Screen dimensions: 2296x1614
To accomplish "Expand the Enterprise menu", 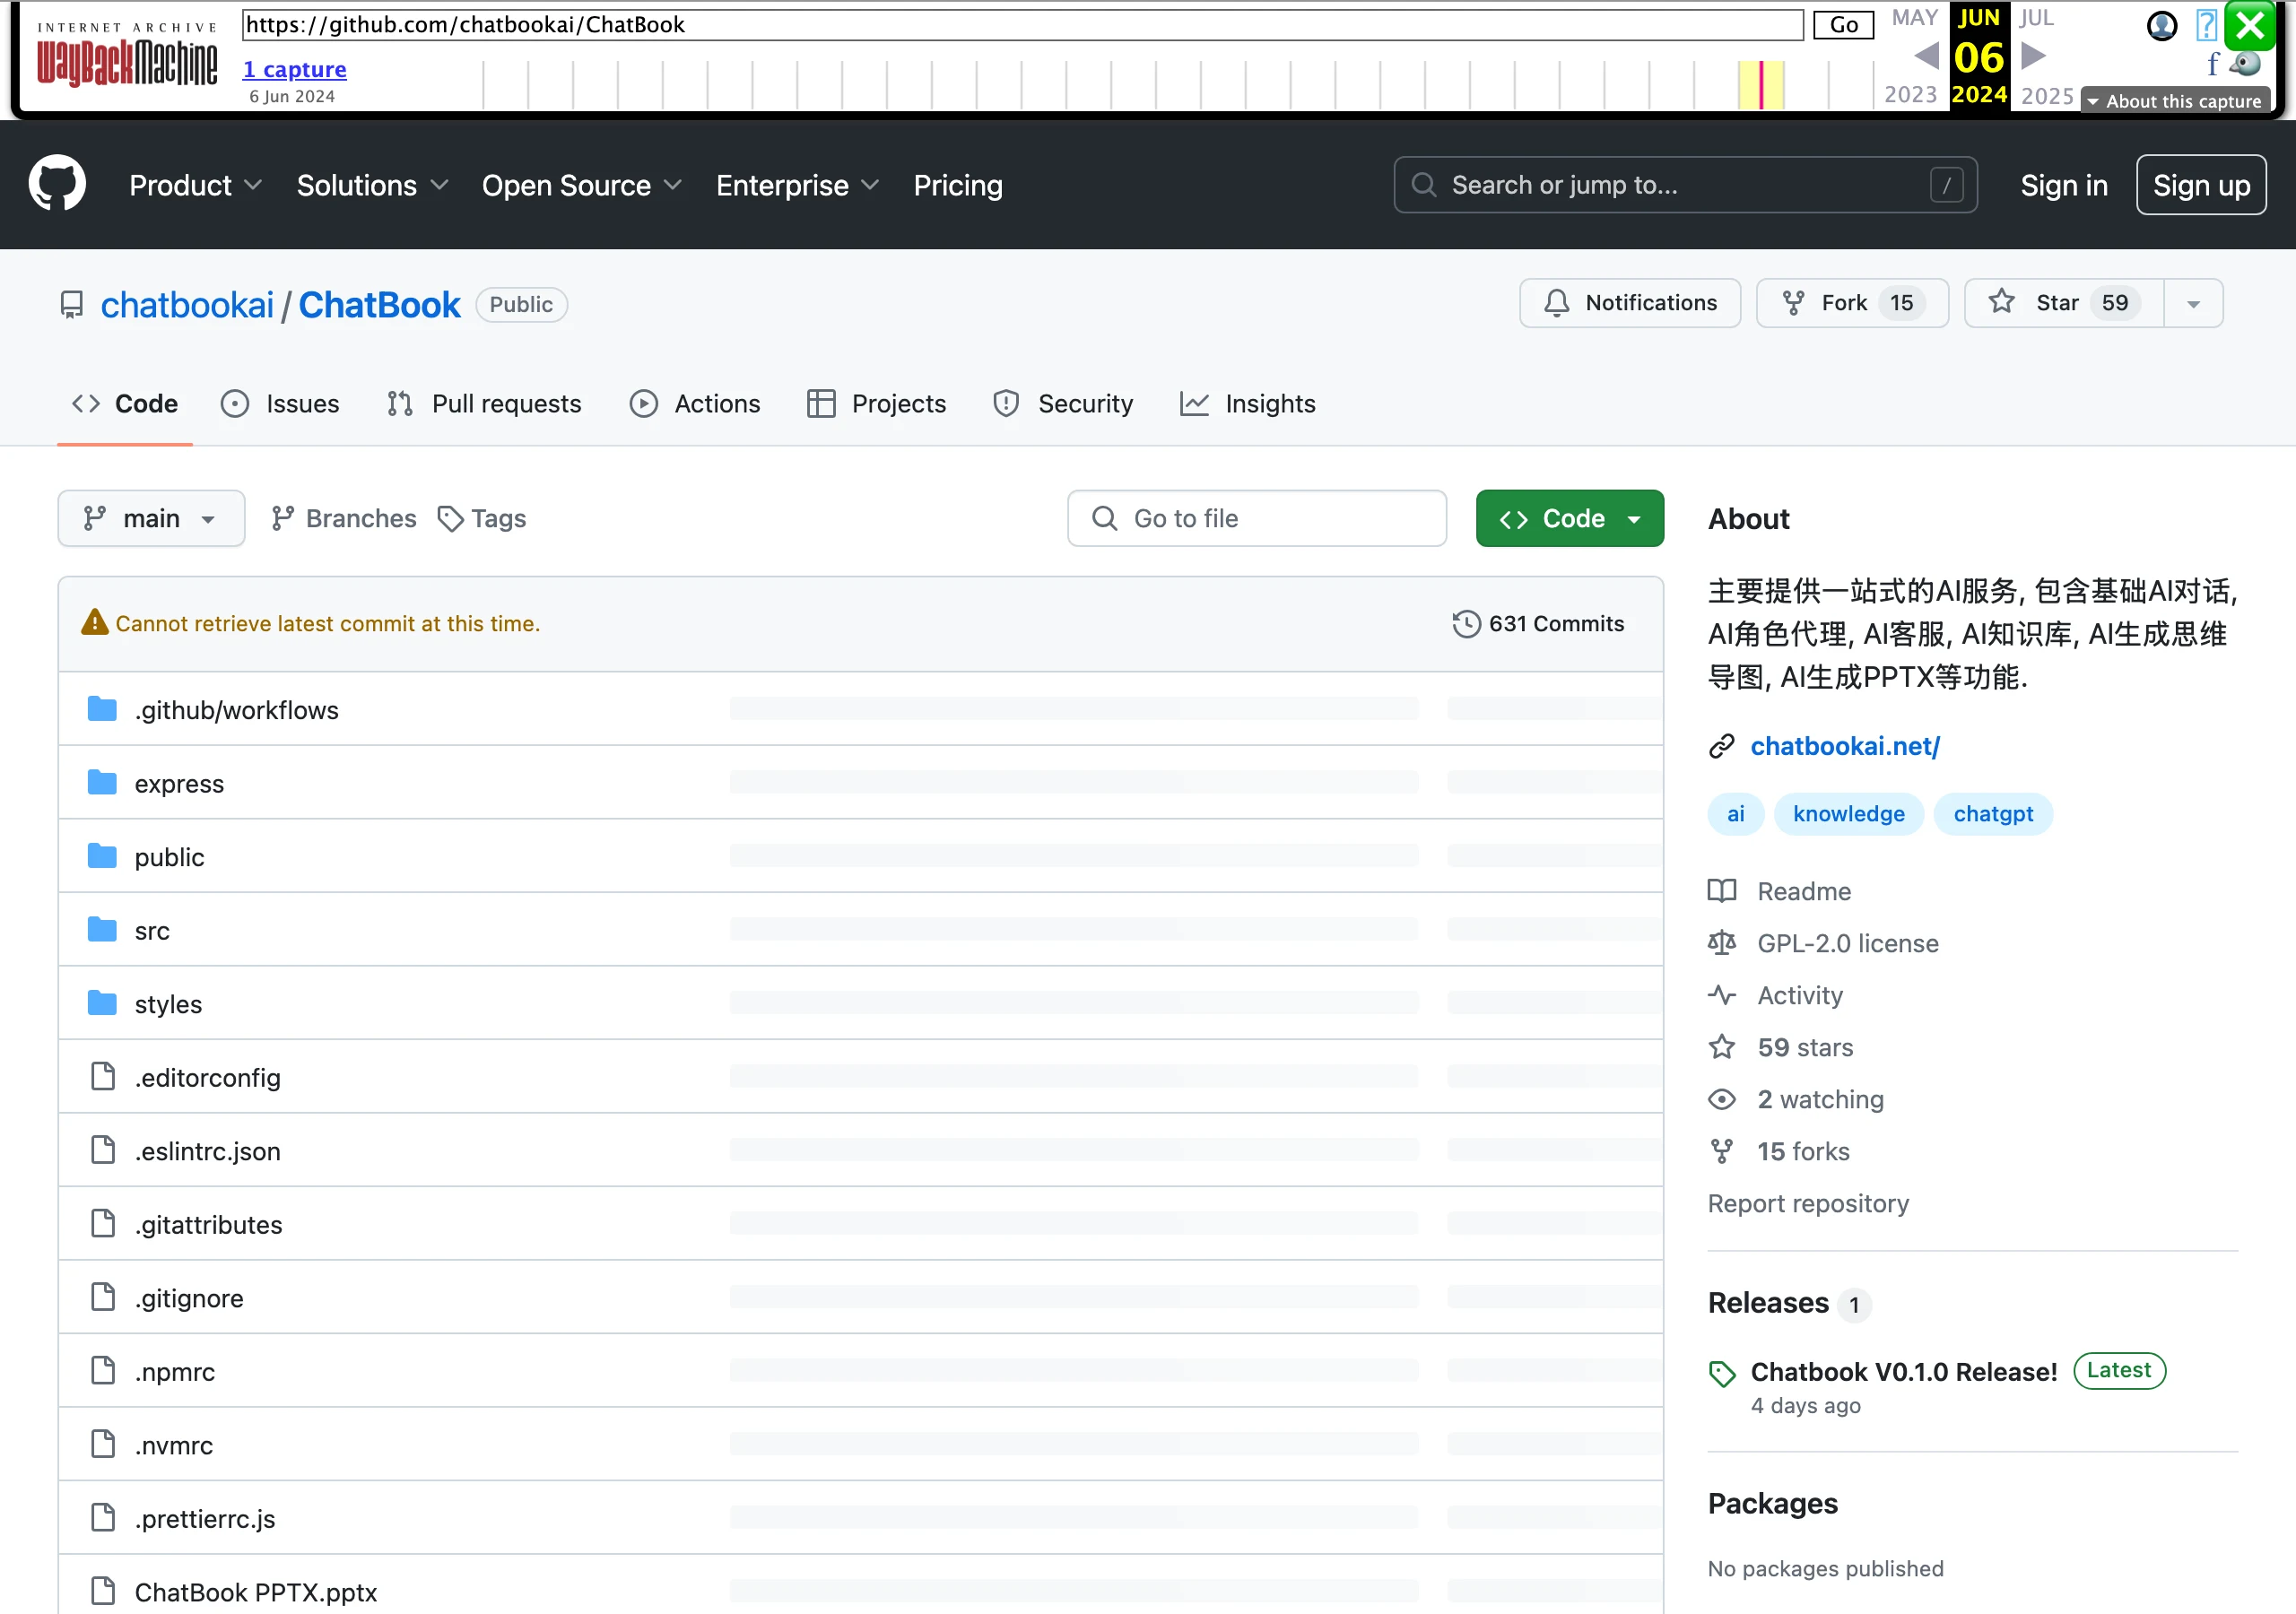I will tap(798, 185).
